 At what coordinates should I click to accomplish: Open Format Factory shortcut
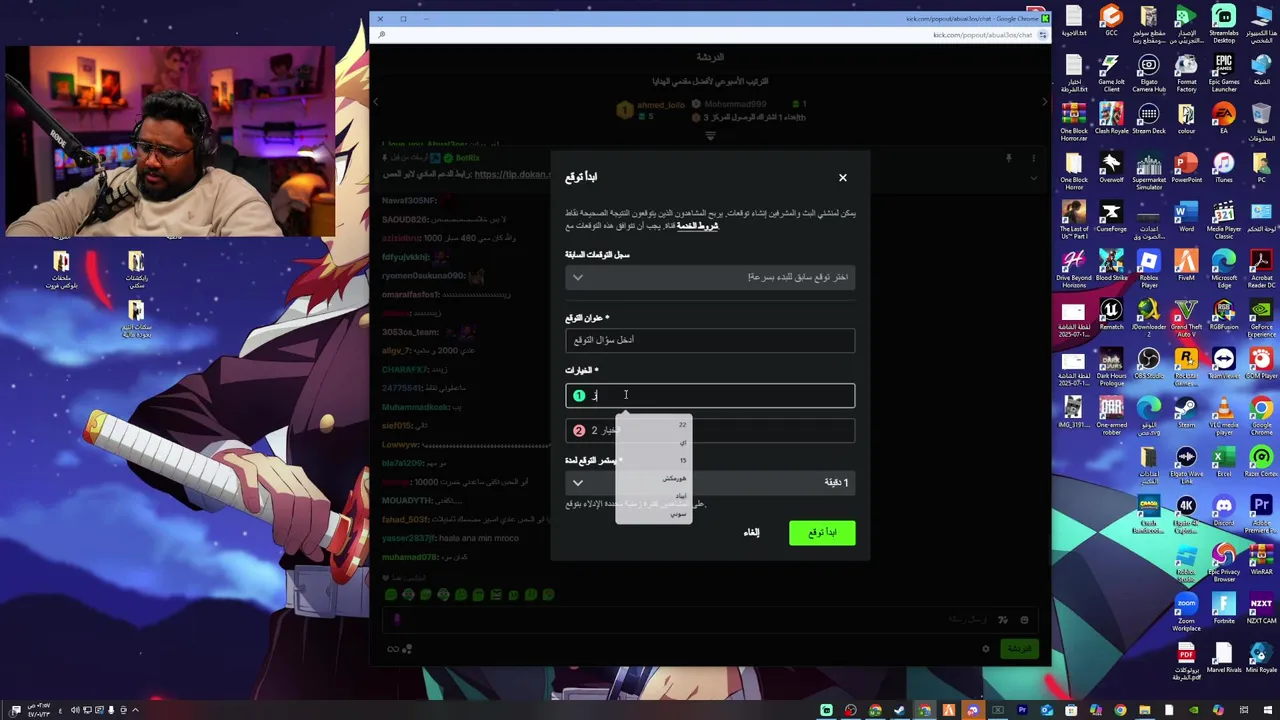pos(1186,73)
